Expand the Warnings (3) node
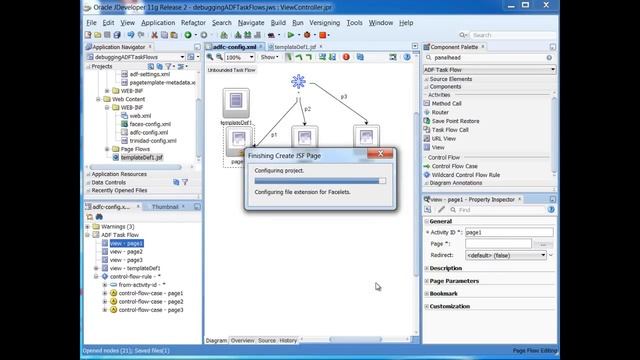This screenshot has width=640, height=360. (x=87, y=227)
